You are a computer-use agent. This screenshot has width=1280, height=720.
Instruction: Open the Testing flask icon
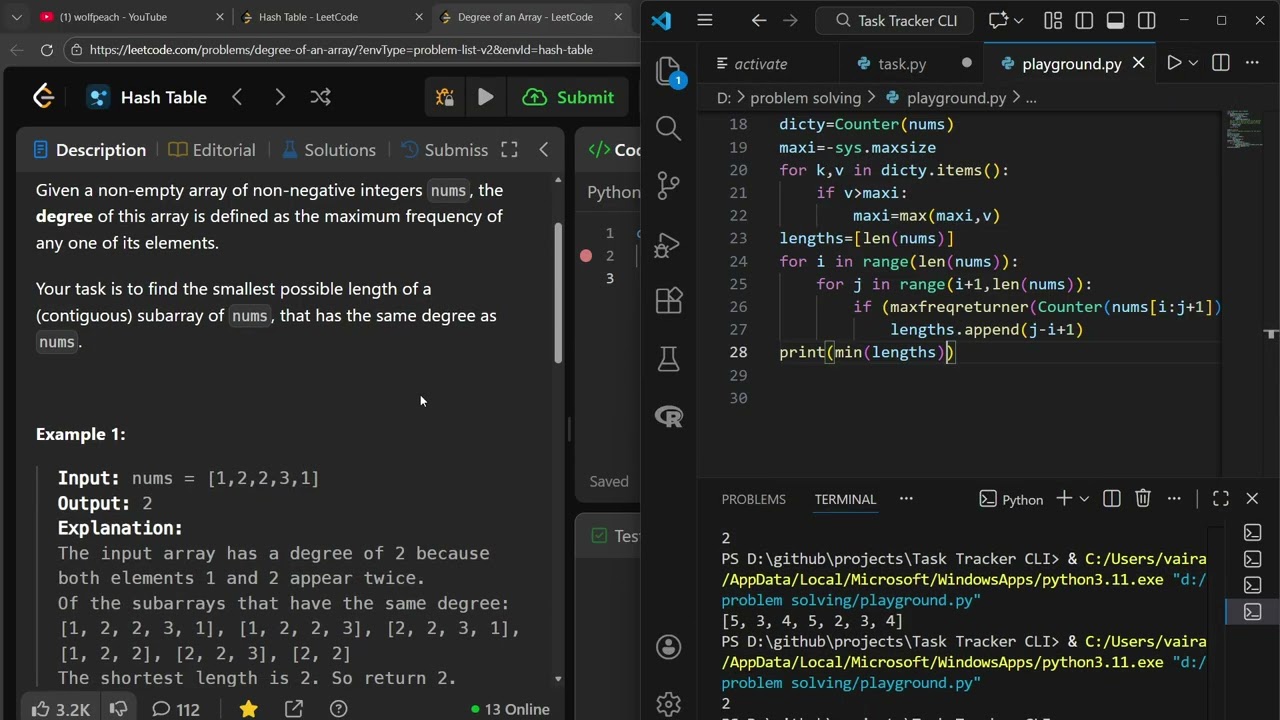(668, 359)
